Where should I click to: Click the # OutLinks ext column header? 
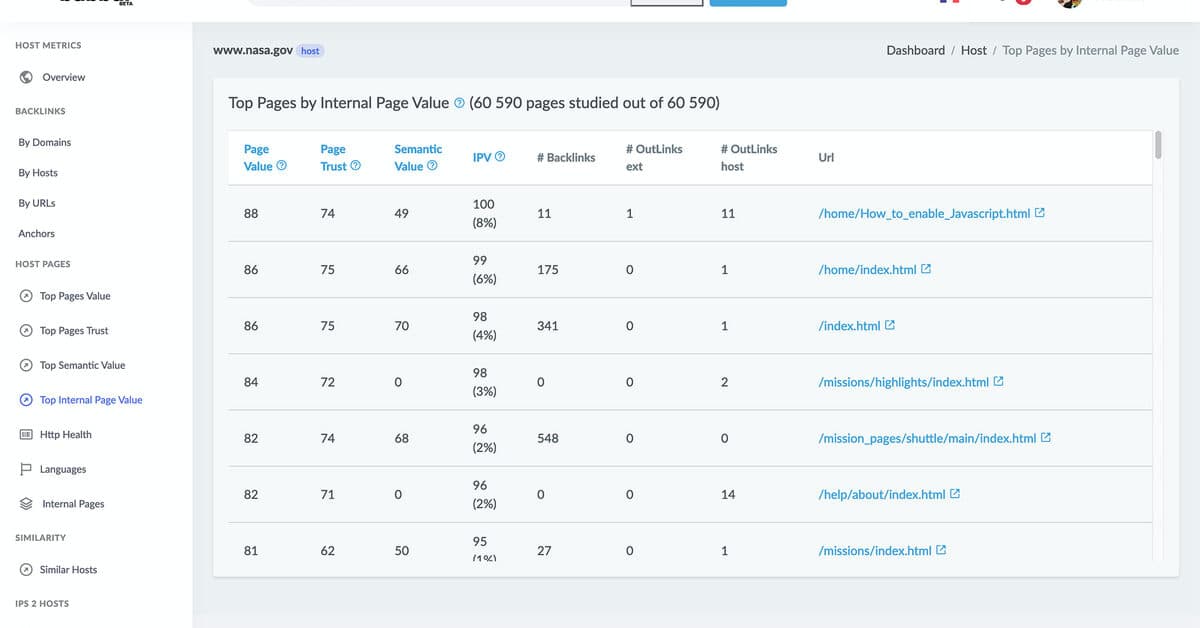click(x=654, y=157)
